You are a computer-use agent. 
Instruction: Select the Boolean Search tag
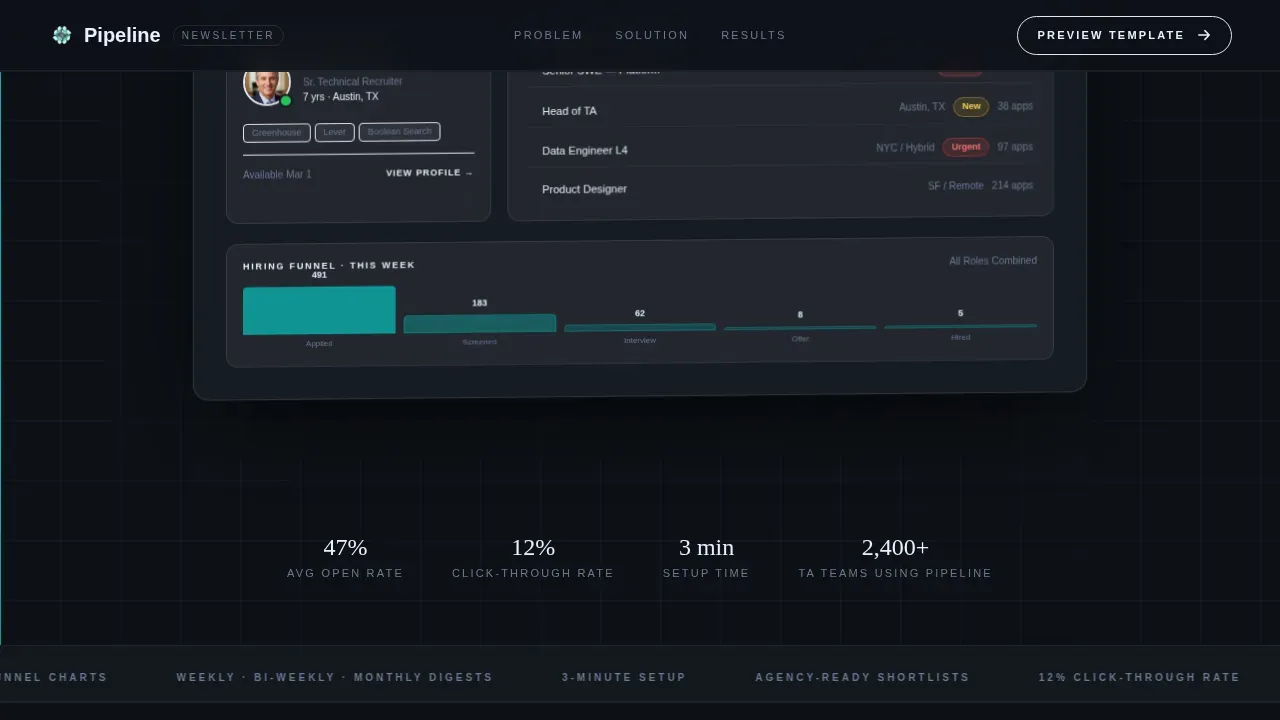pos(400,132)
